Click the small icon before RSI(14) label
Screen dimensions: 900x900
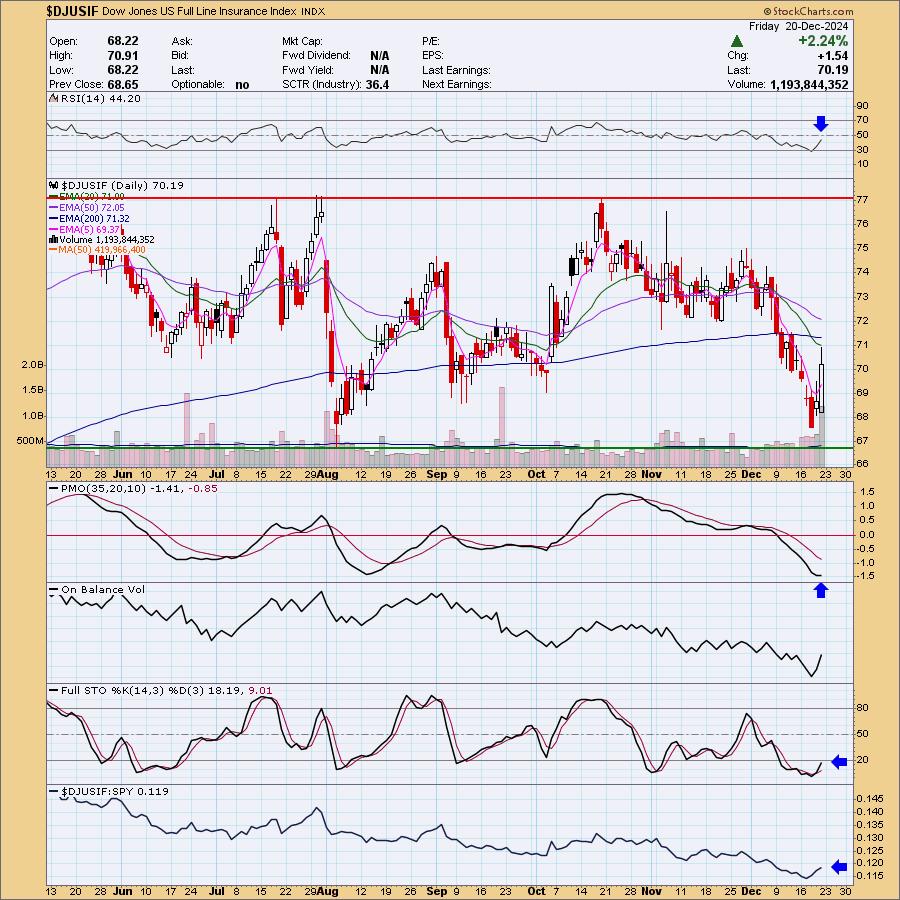[54, 98]
